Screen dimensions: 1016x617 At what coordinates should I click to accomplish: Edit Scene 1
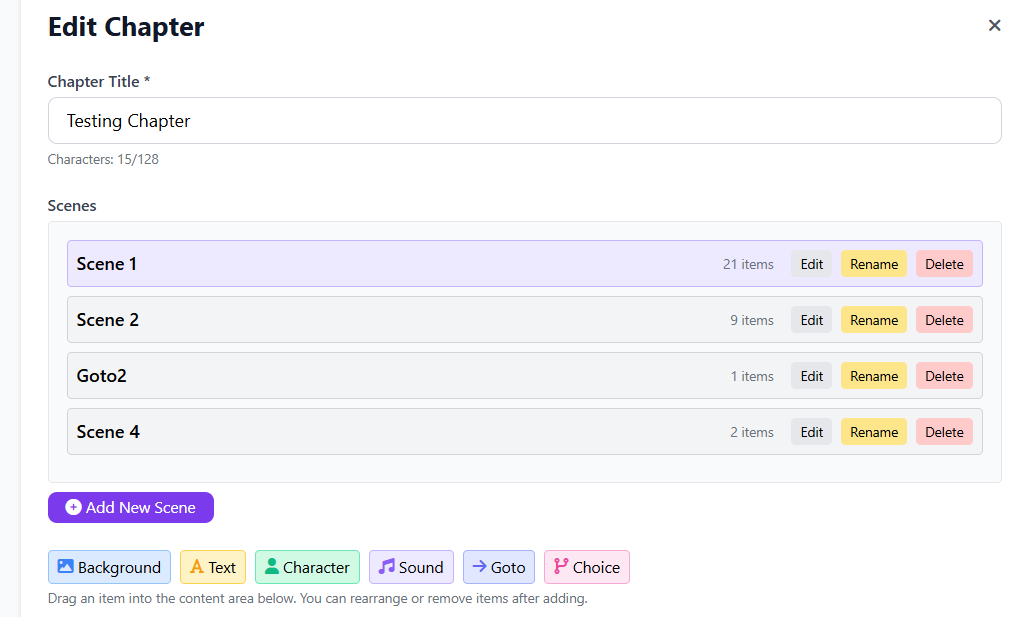[x=811, y=264]
